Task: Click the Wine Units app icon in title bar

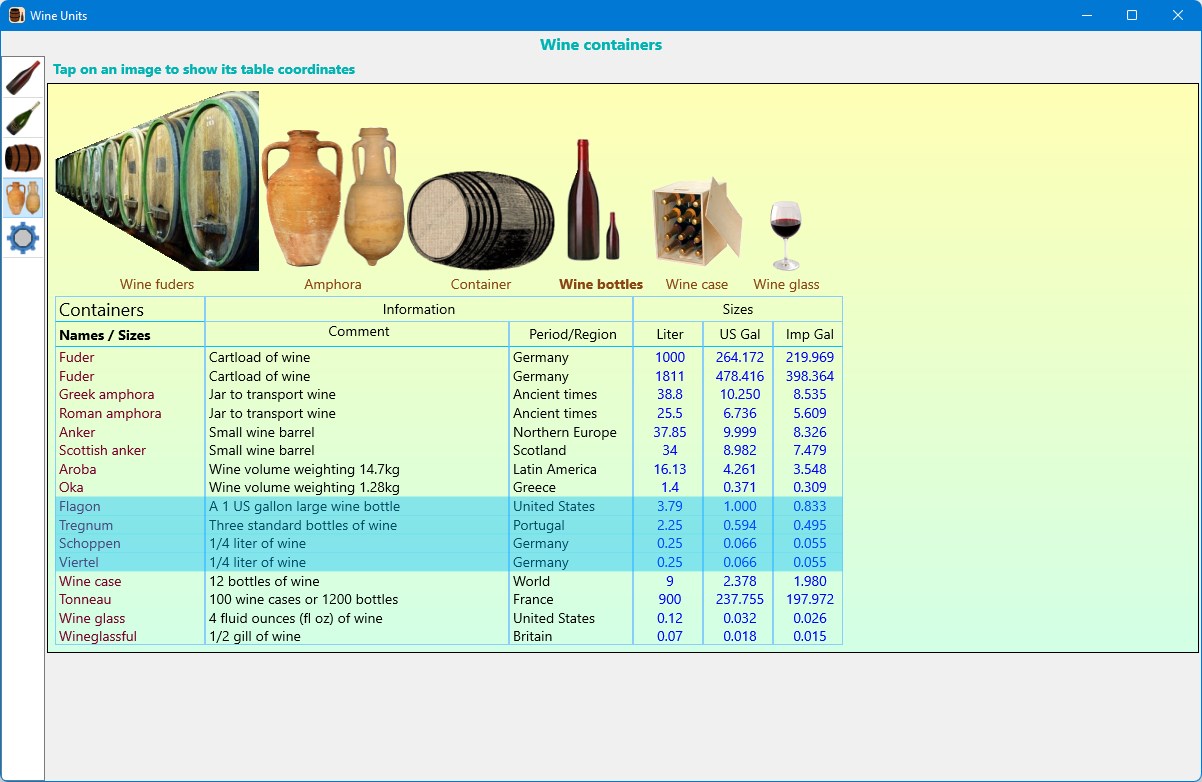Action: click(17, 15)
